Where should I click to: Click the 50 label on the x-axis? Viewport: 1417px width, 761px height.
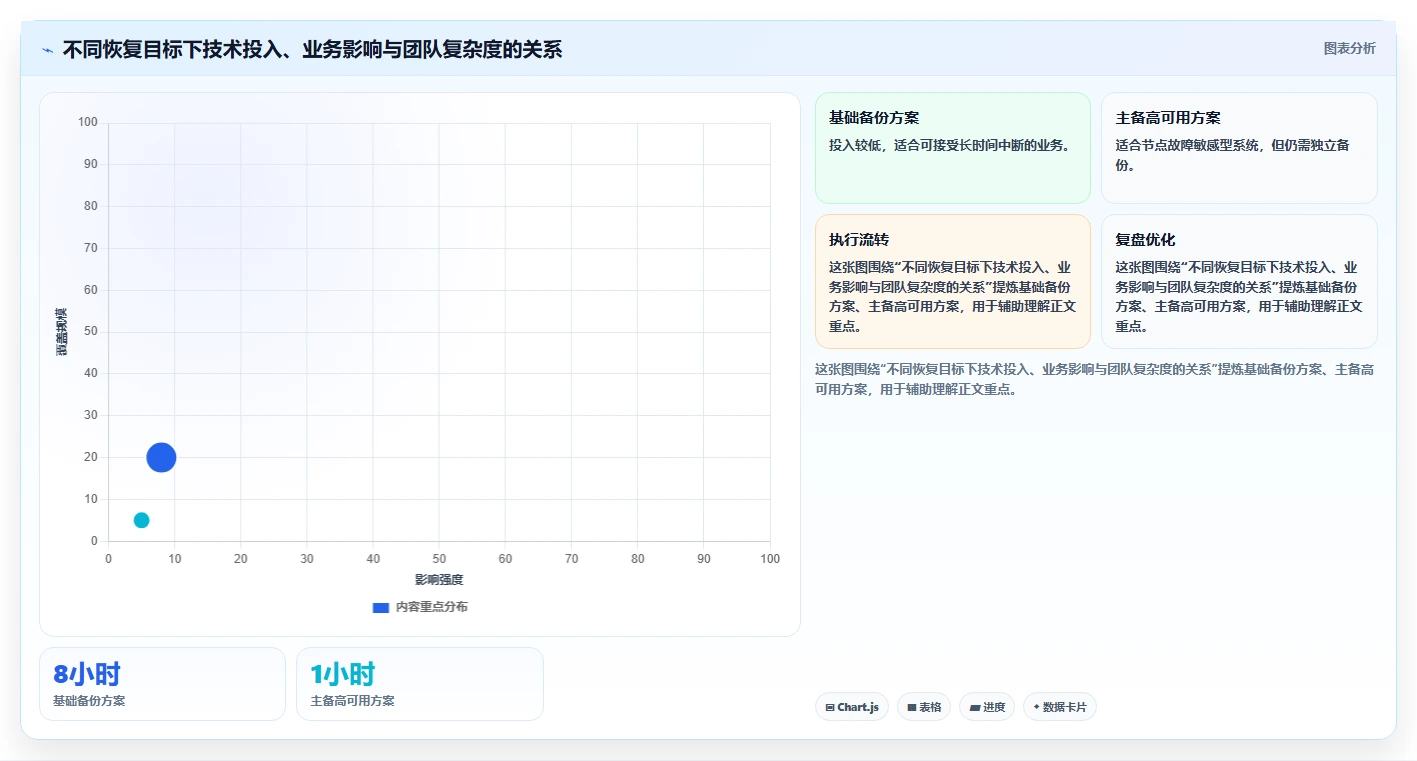point(439,559)
